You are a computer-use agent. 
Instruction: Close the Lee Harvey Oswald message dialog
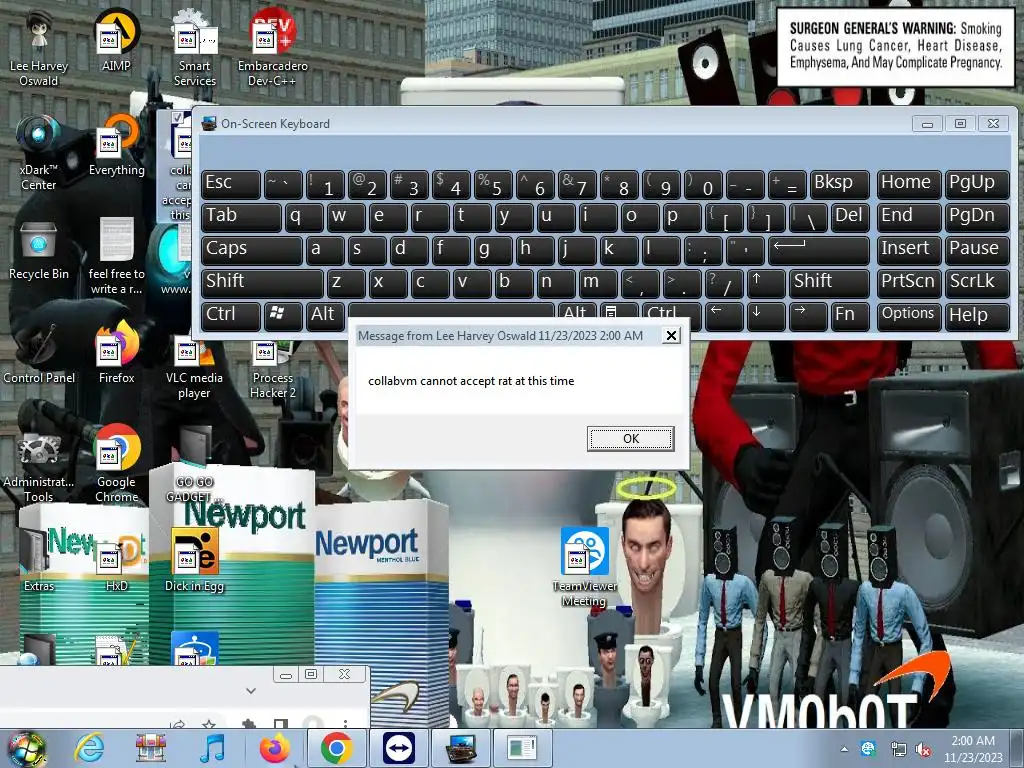[671, 336]
